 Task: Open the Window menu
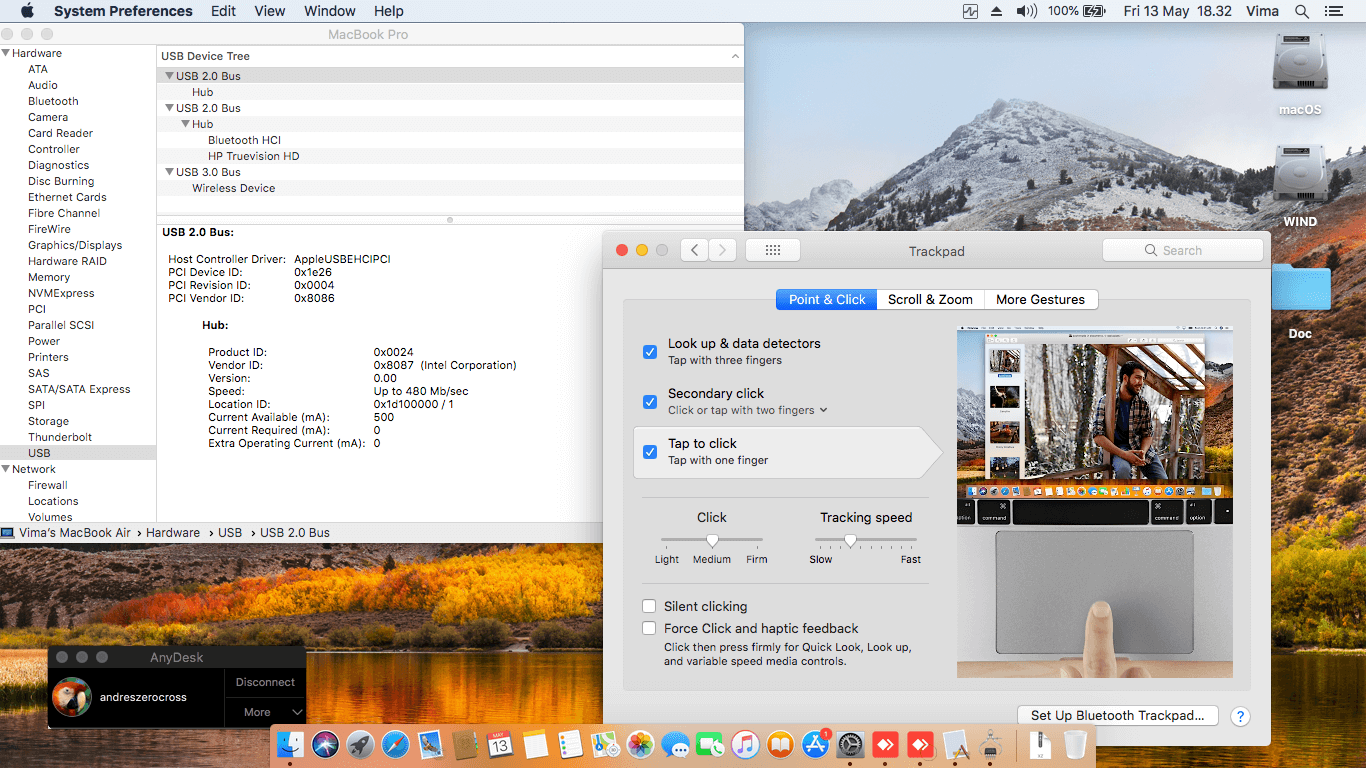pos(329,11)
